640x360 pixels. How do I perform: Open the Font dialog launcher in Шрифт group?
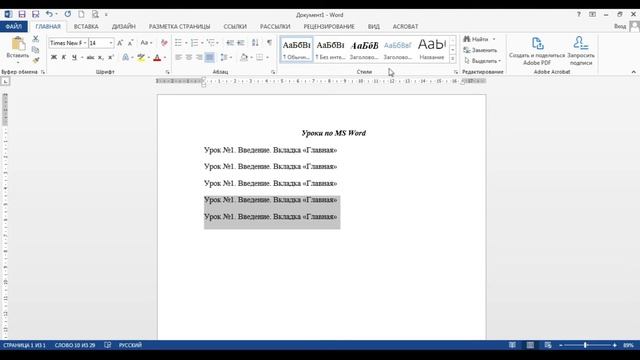pyautogui.click(x=167, y=72)
